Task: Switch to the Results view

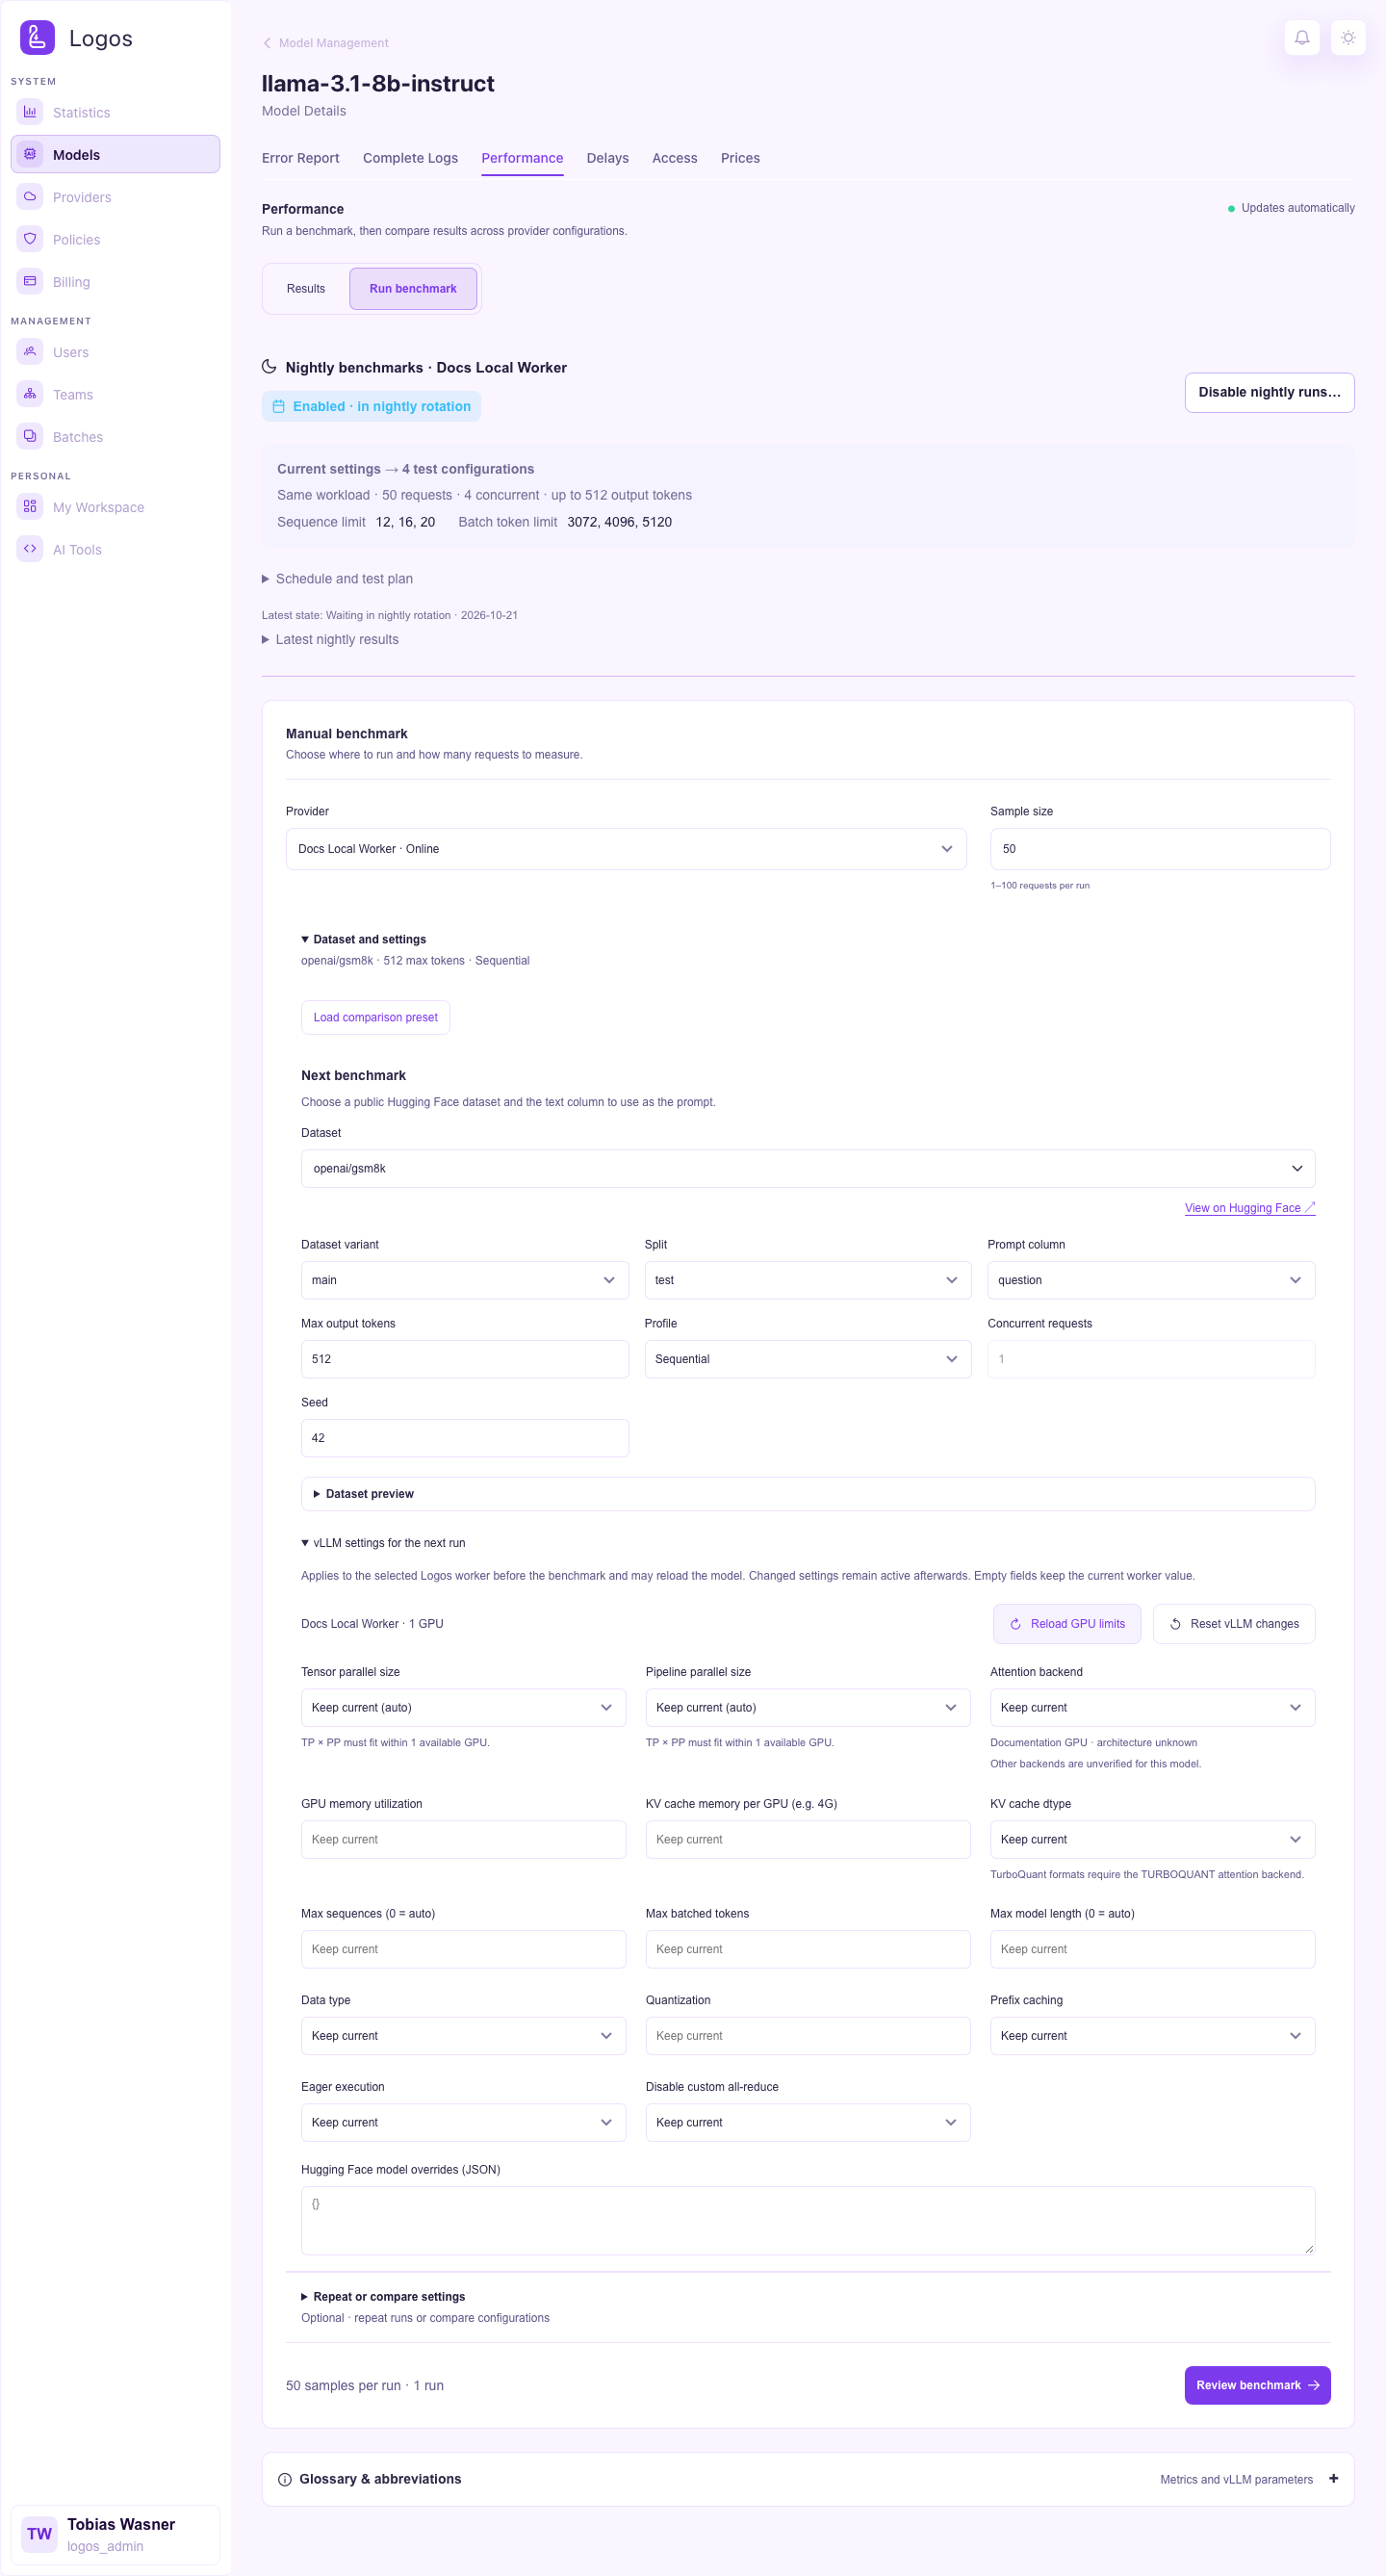Action: pyautogui.click(x=306, y=289)
